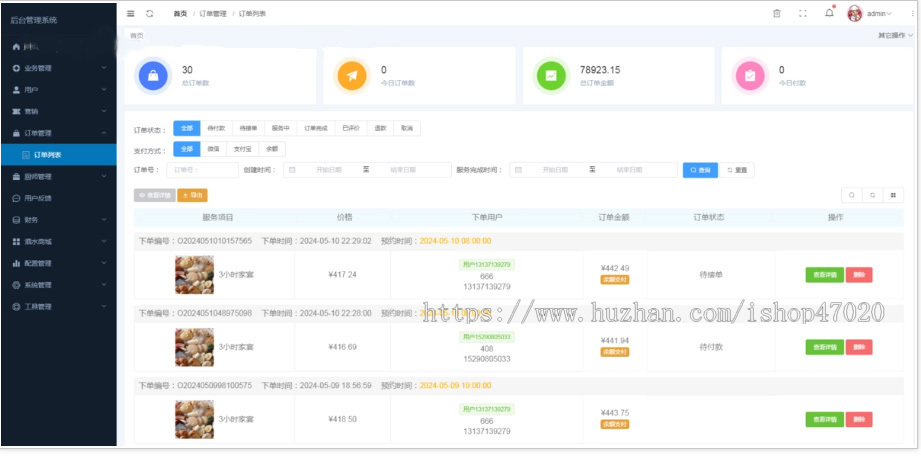Click the admin avatar picture
Image resolution: width=921 pixels, height=472 pixels.
(855, 13)
